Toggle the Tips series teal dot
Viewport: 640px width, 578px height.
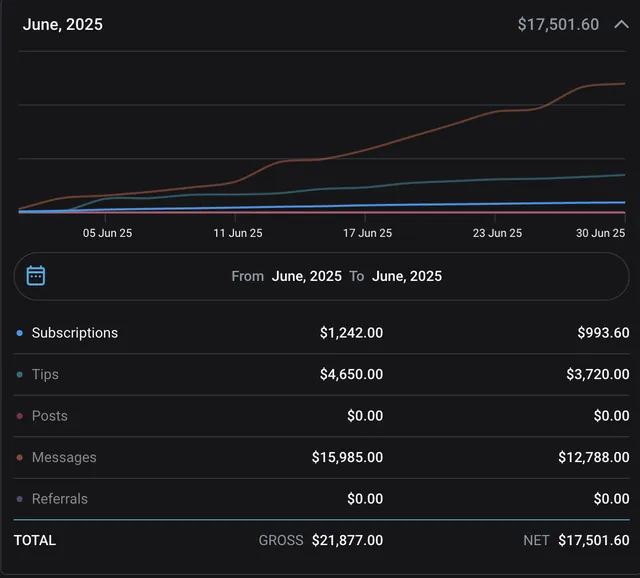[19, 375]
